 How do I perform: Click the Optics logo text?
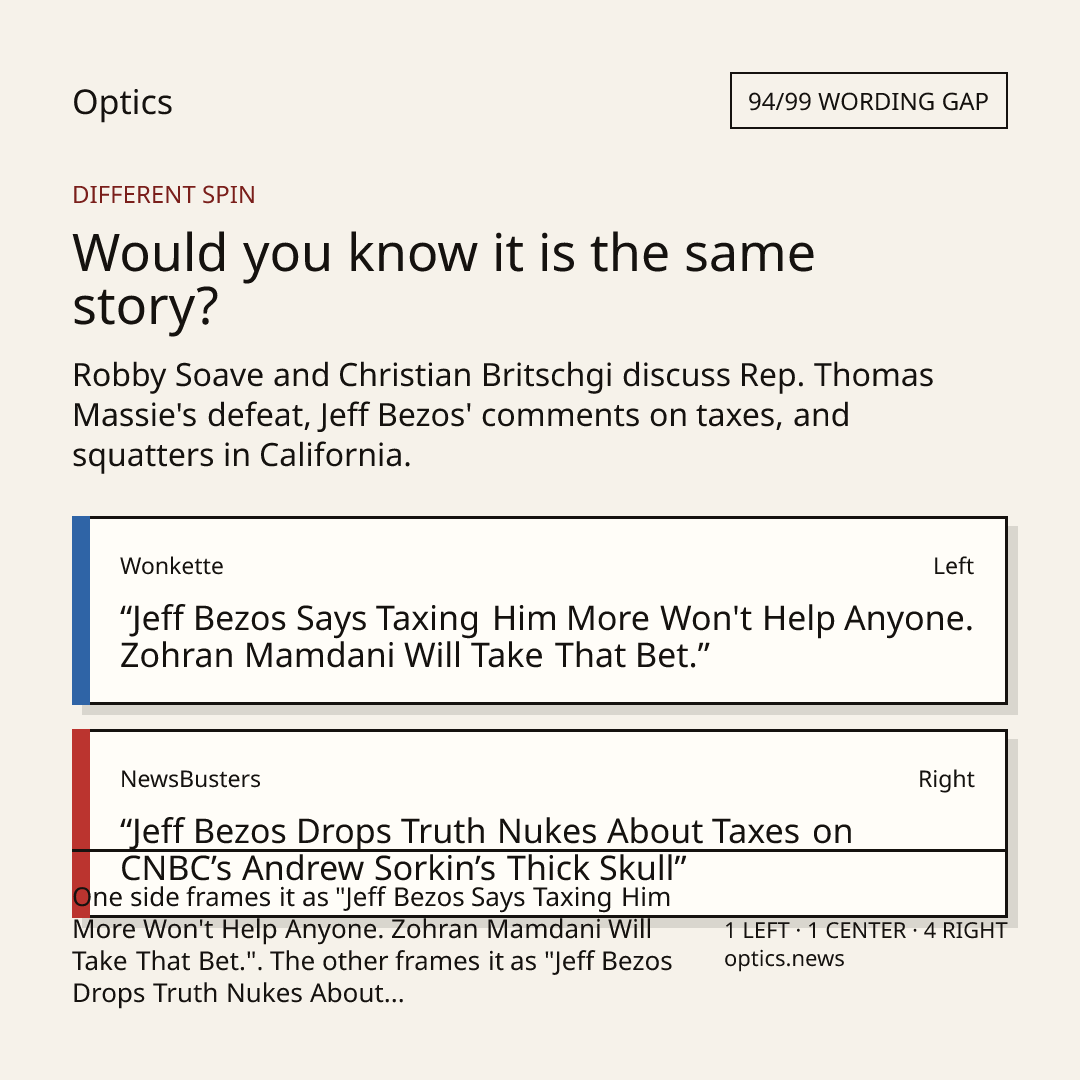tap(123, 103)
